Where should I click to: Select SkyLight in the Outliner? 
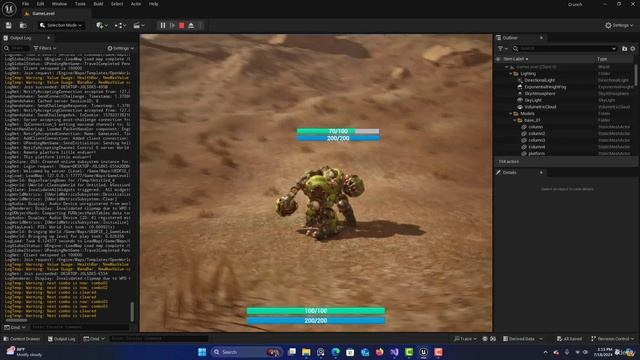[x=533, y=100]
